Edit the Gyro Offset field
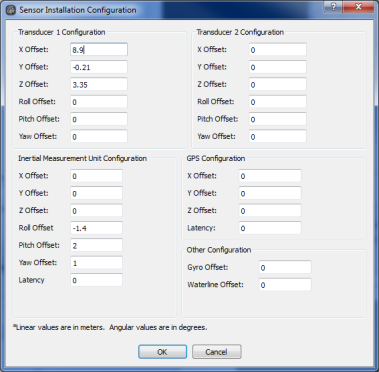The image size is (379, 372). click(x=285, y=267)
